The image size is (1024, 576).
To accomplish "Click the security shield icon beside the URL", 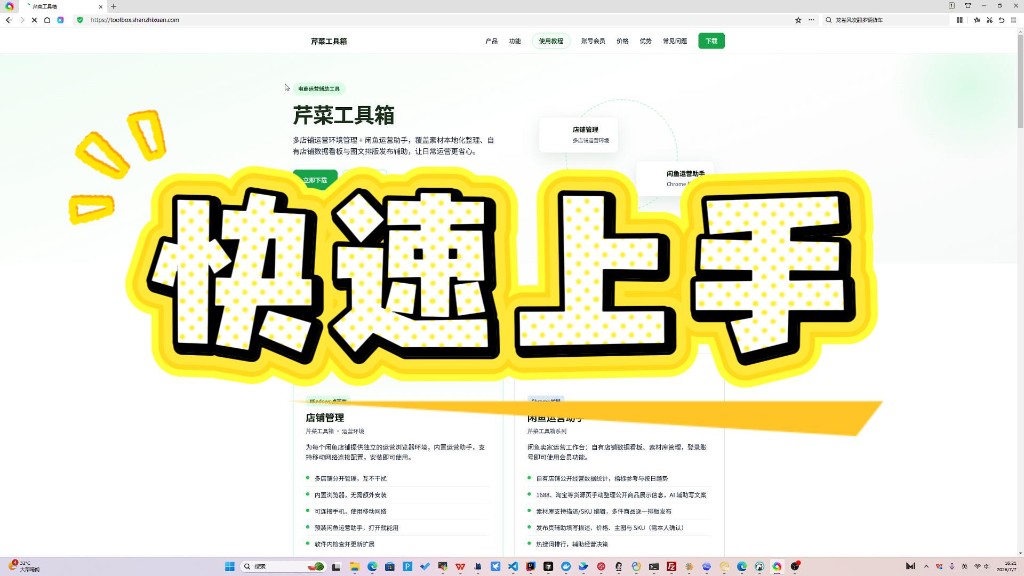I will [x=80, y=20].
